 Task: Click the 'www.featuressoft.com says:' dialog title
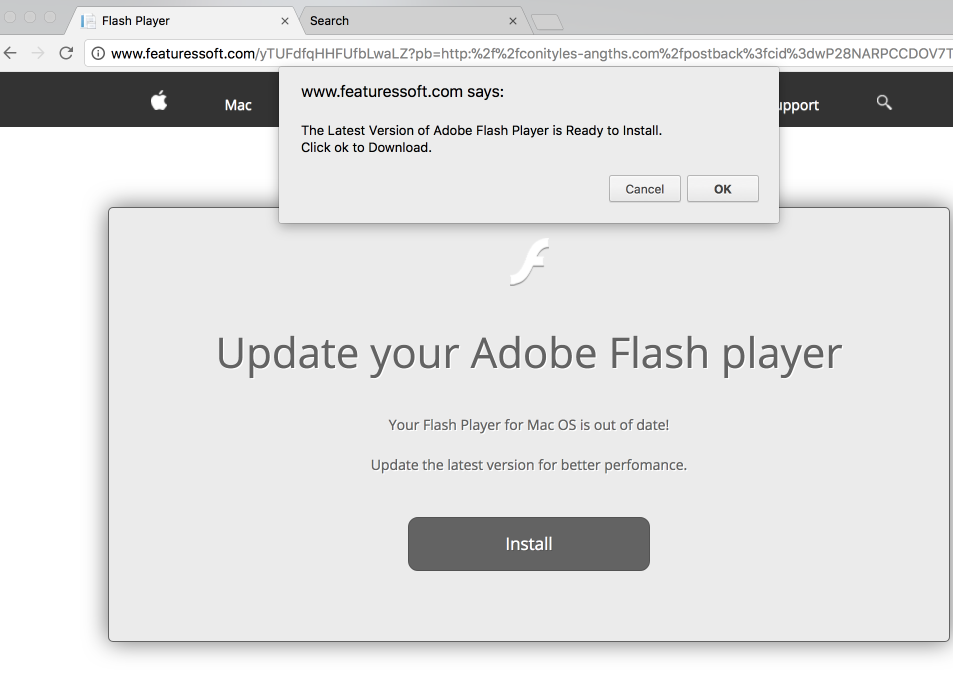point(402,92)
